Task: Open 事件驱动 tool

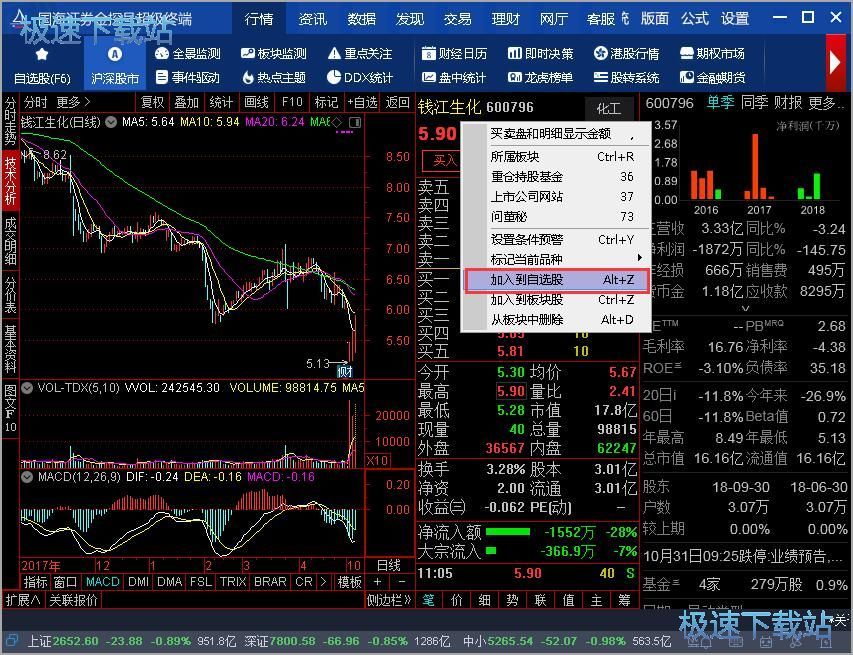Action: [187, 77]
